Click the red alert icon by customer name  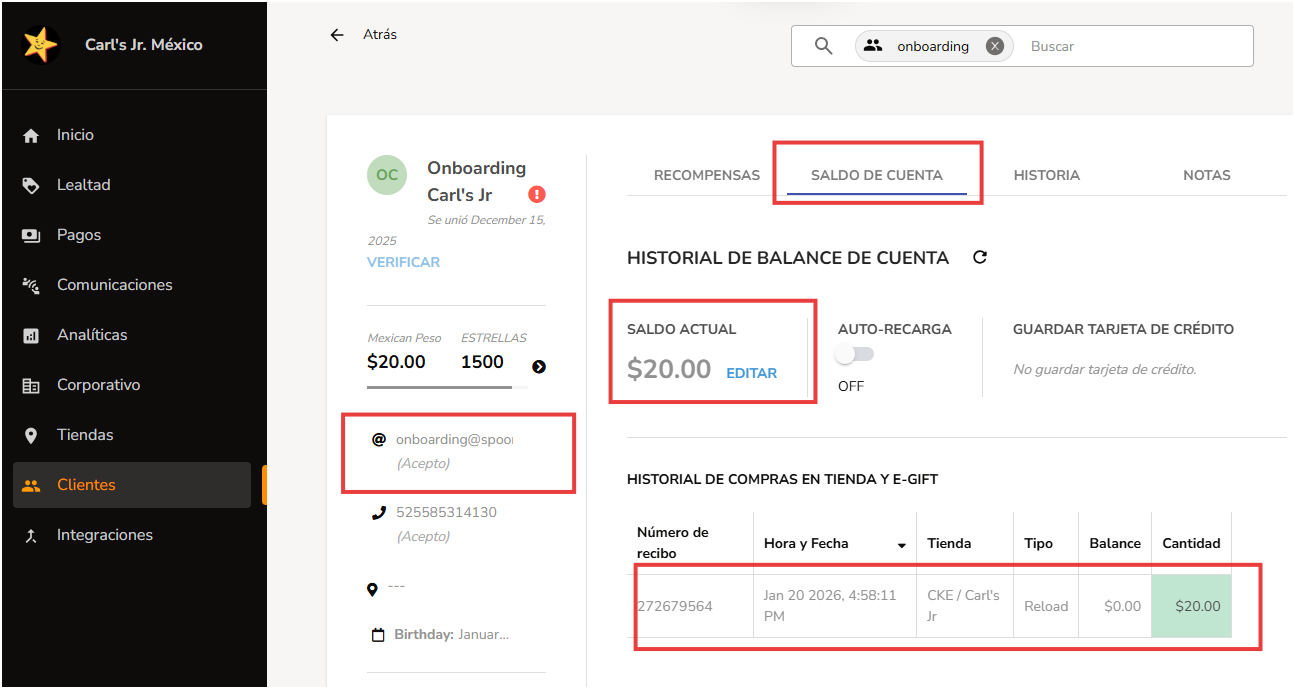click(x=537, y=195)
